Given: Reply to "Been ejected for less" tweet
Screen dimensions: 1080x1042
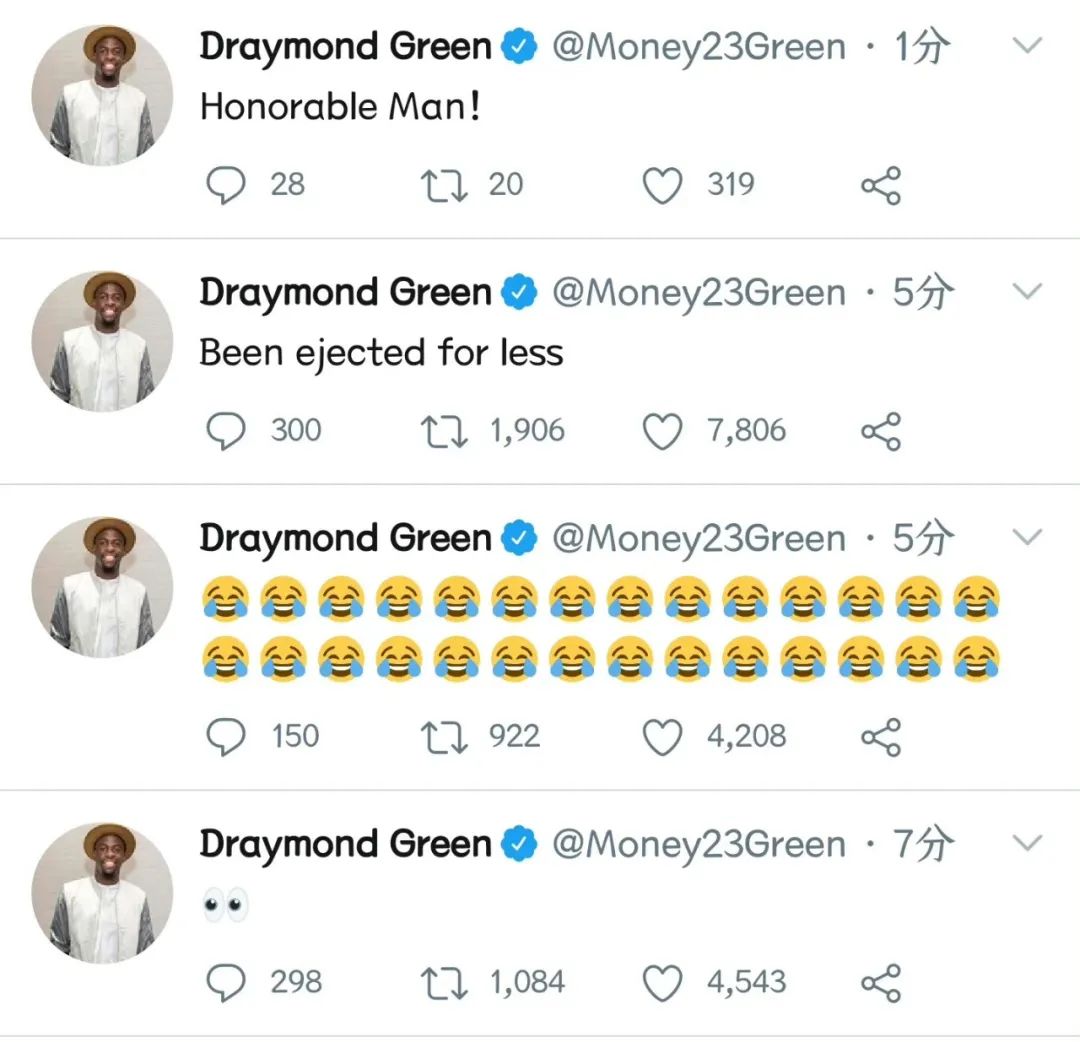Looking at the screenshot, I should 226,431.
